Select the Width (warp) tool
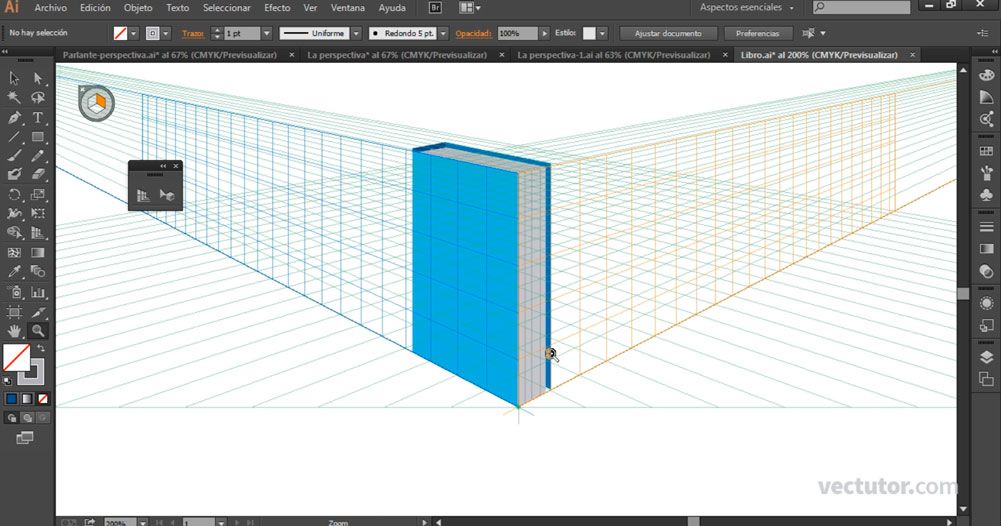The width and height of the screenshot is (1001, 526). pyautogui.click(x=14, y=213)
